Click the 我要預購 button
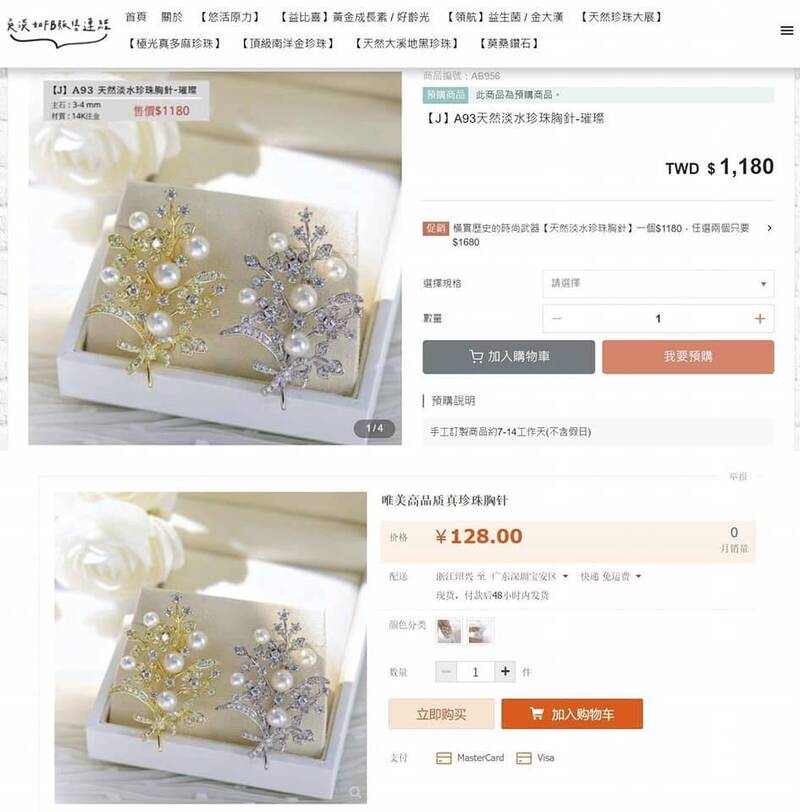 (688, 357)
